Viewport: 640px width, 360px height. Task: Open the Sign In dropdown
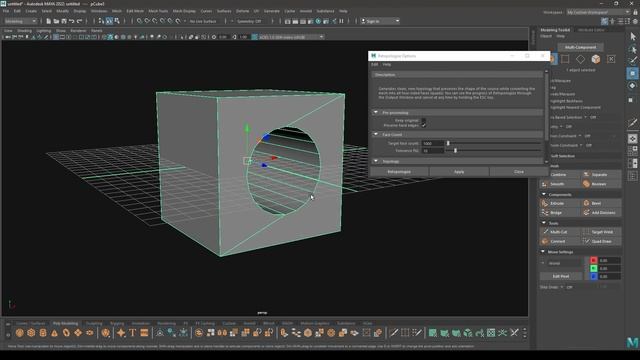click(380, 21)
